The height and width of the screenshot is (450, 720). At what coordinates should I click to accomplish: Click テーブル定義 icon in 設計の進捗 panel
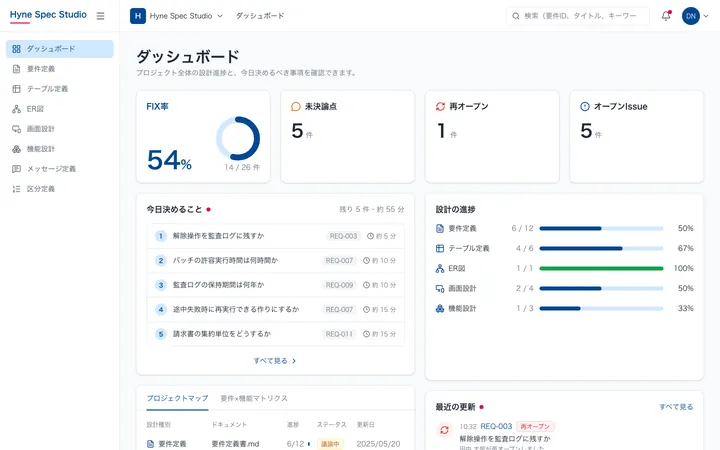[440, 248]
